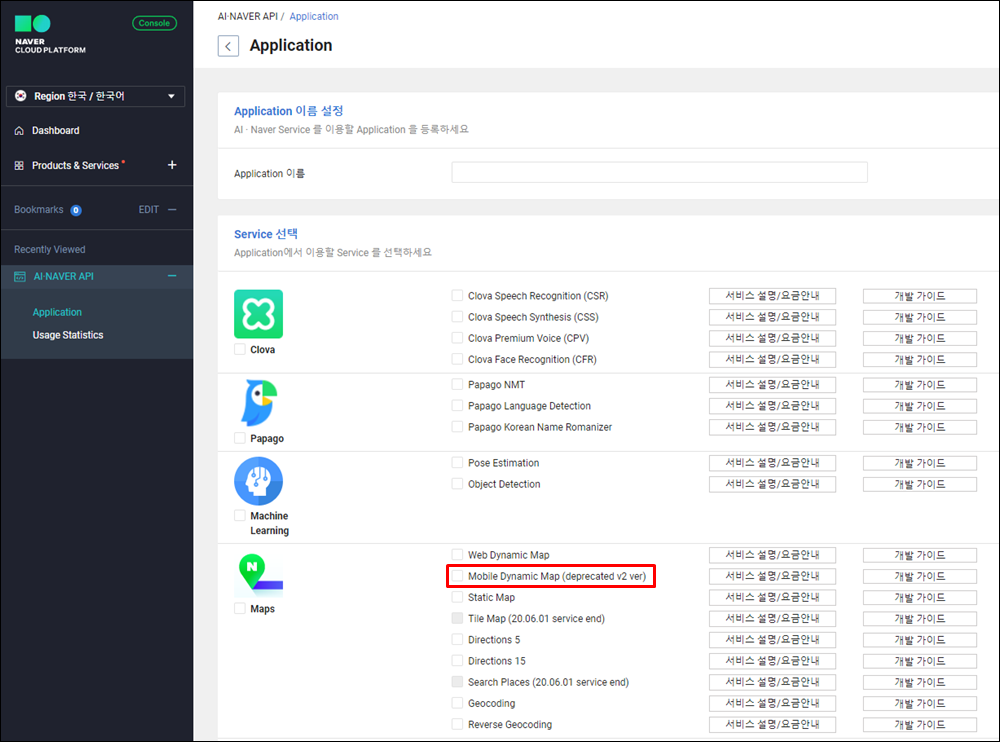
Task: Enable Clova Face Recognition (CFR)
Action: click(x=457, y=359)
